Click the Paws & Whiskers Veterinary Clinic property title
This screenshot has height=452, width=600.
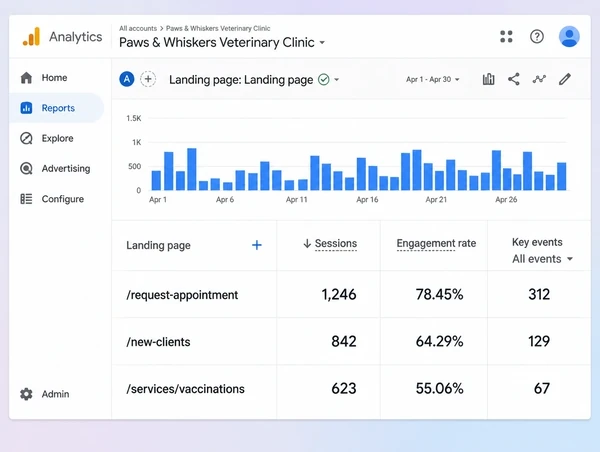click(217, 42)
